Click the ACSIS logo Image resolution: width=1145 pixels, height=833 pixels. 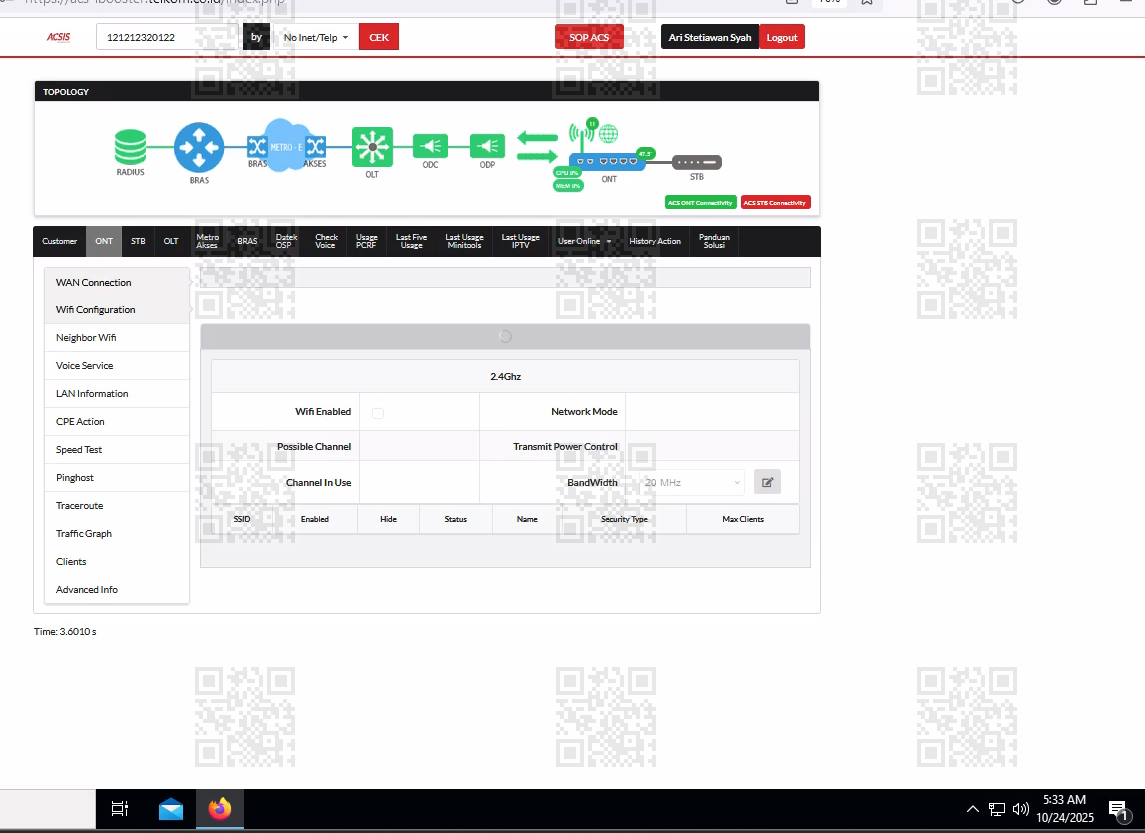click(58, 37)
